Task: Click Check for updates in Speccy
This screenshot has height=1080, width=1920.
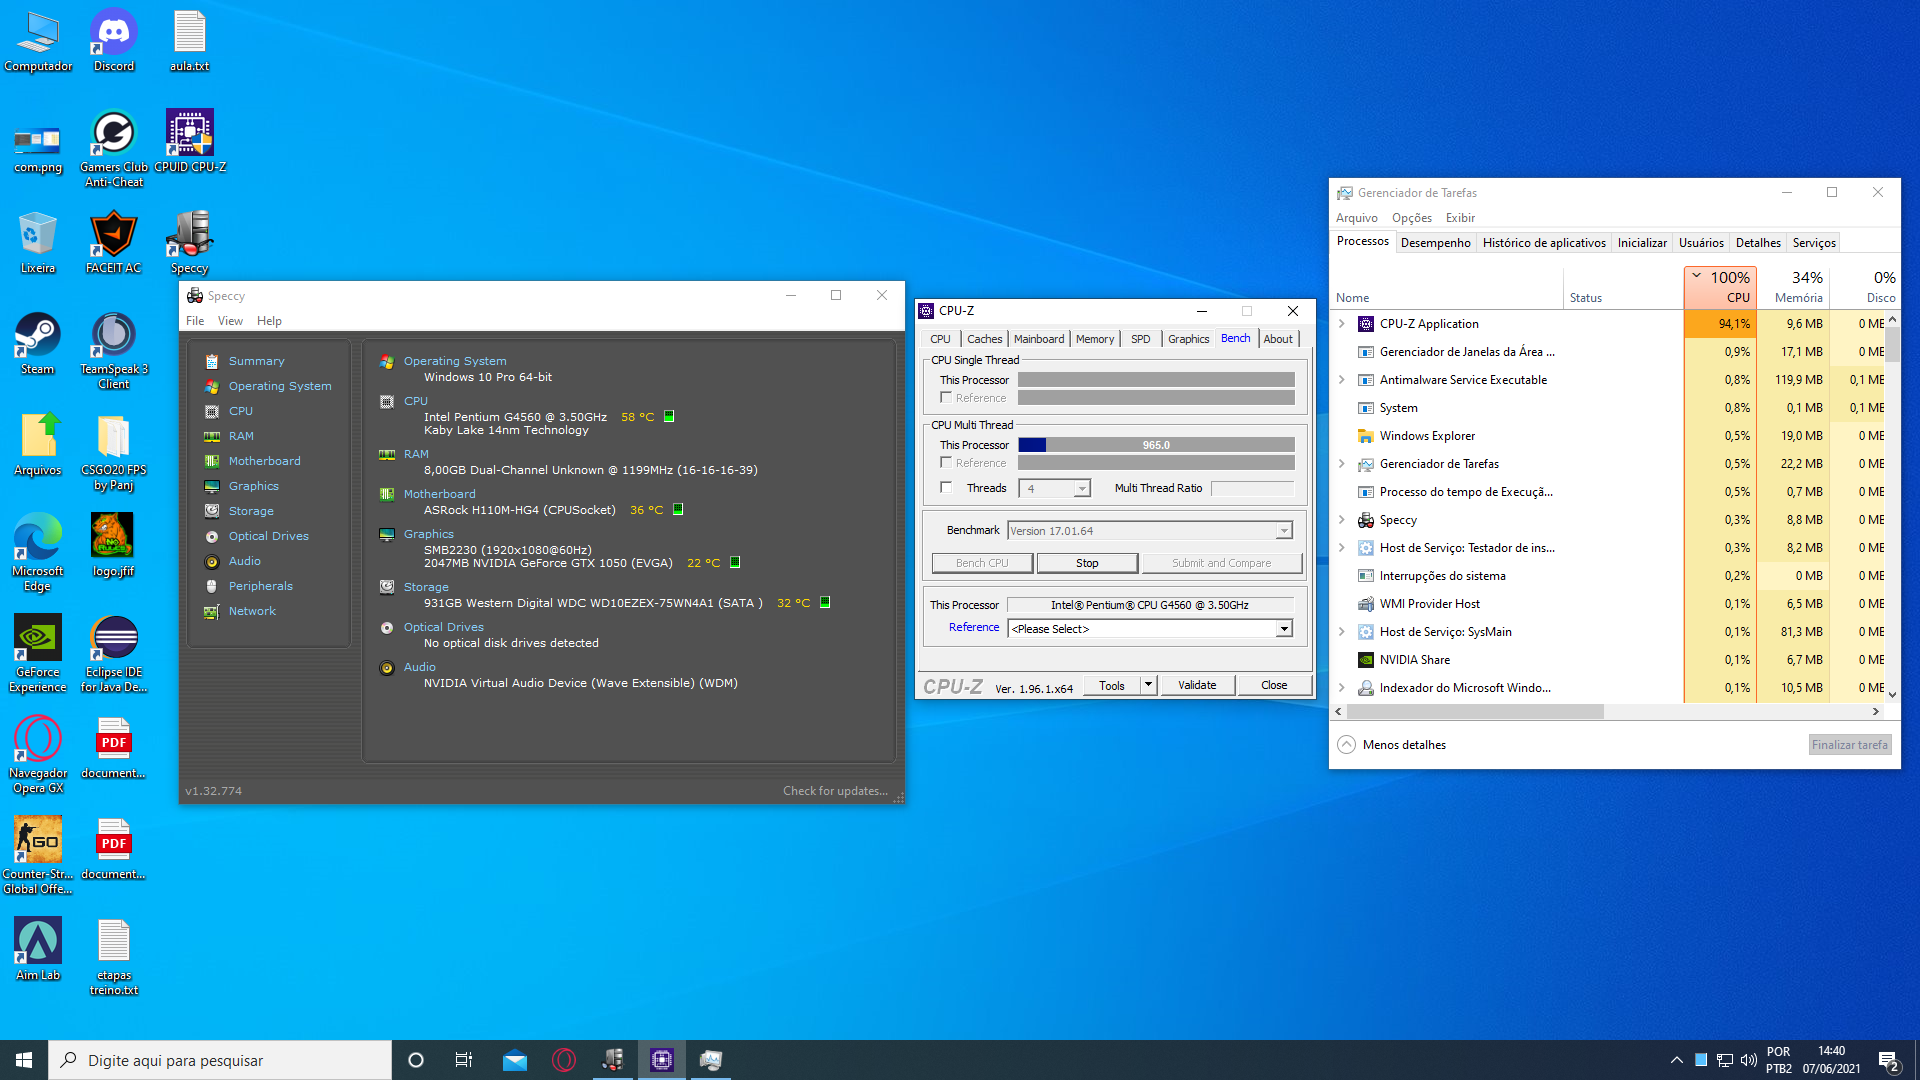Action: (835, 791)
